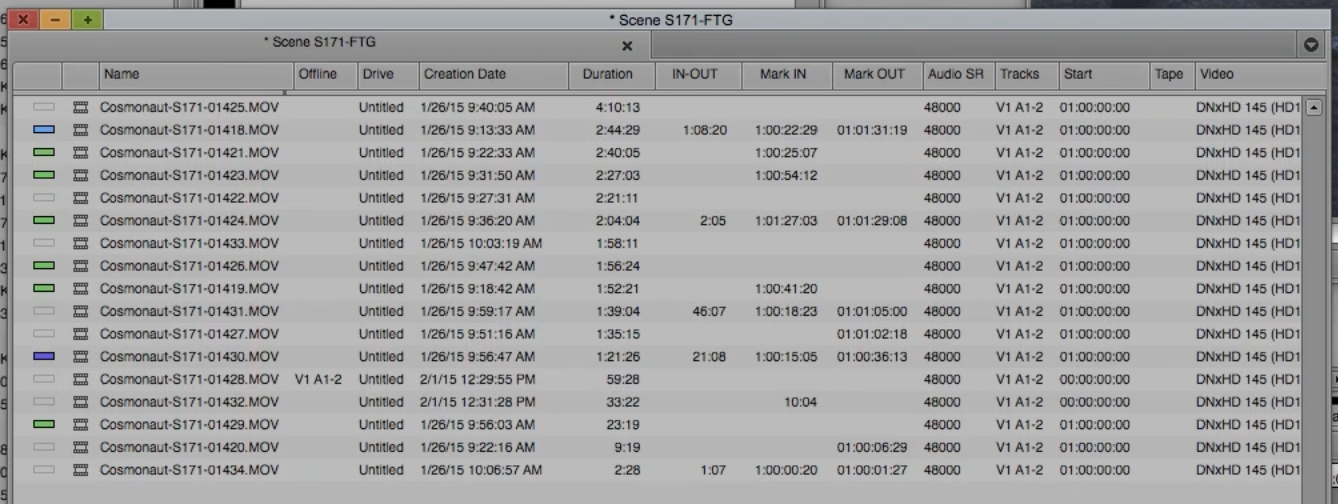Click the purple color label on Cosmonaut-S171-01430.MOV
The width and height of the screenshot is (1338, 504).
click(x=44, y=356)
